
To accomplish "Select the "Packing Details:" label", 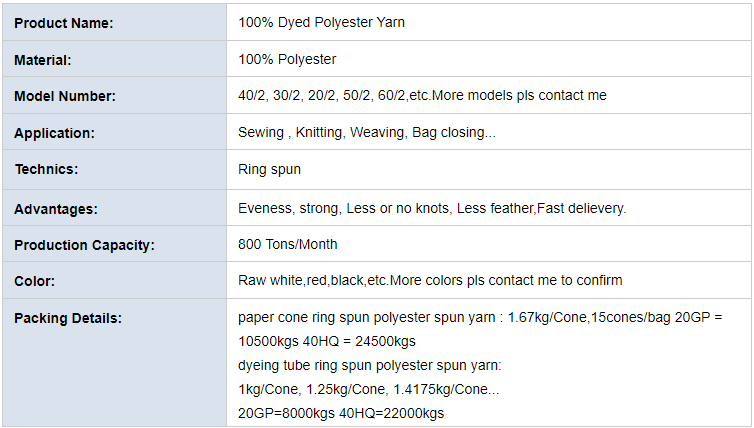I will (x=68, y=319).
